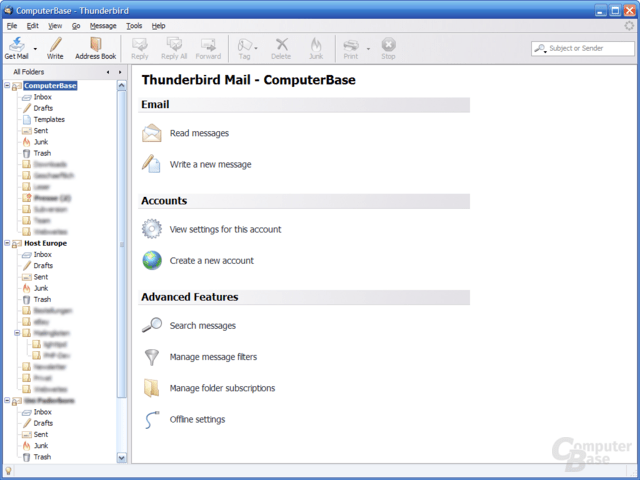Collapse the ComputerBase account tree
Screen dimensions: 640x480
tap(7, 85)
